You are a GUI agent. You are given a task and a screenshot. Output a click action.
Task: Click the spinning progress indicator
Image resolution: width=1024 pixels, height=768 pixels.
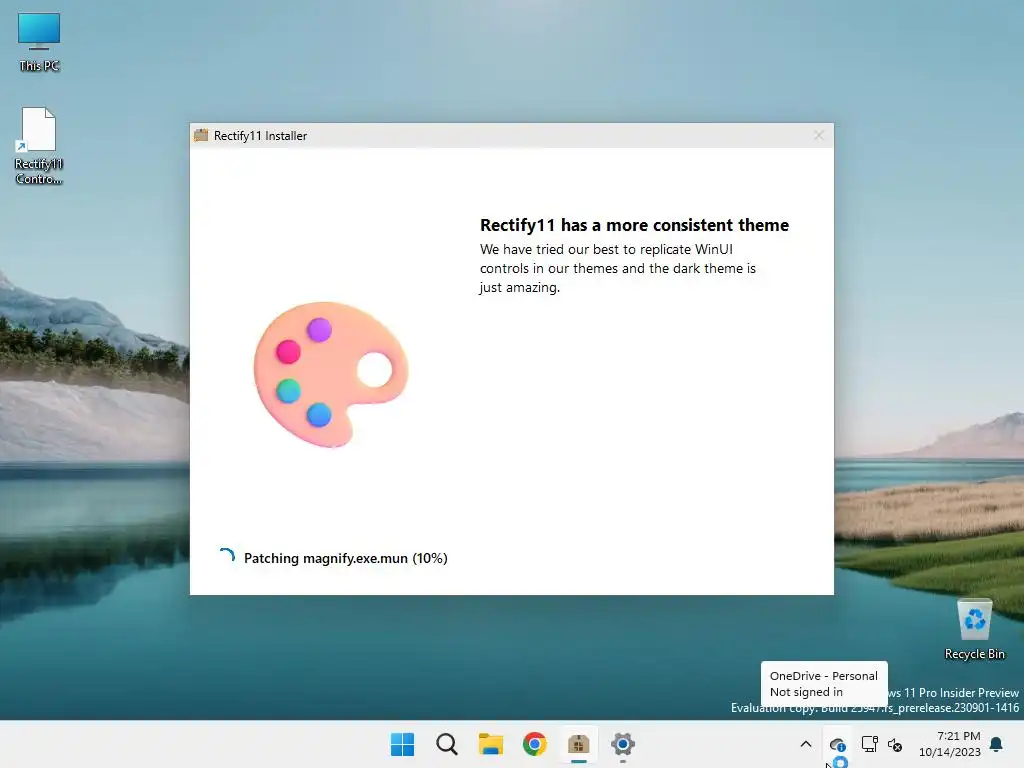click(227, 556)
